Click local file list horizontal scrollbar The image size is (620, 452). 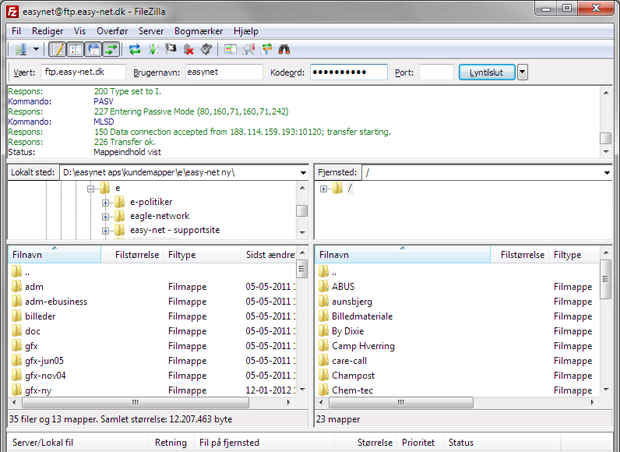pyautogui.click(x=136, y=403)
